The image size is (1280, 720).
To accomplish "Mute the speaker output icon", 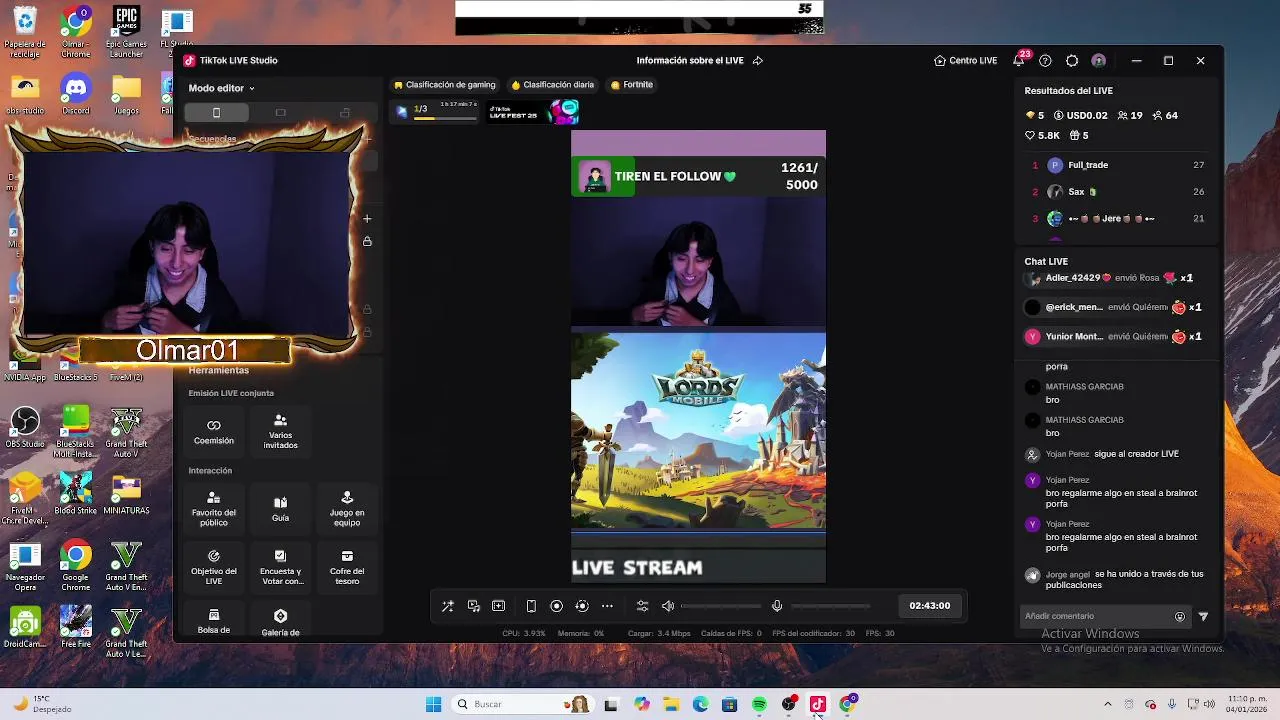I will coord(668,606).
